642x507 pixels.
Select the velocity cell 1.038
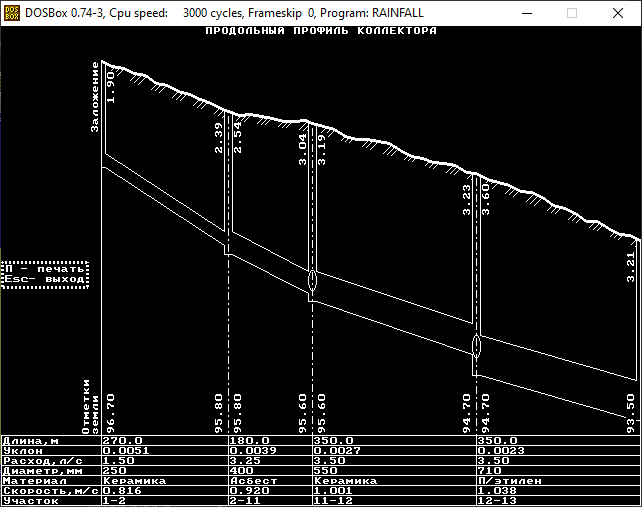(x=498, y=491)
